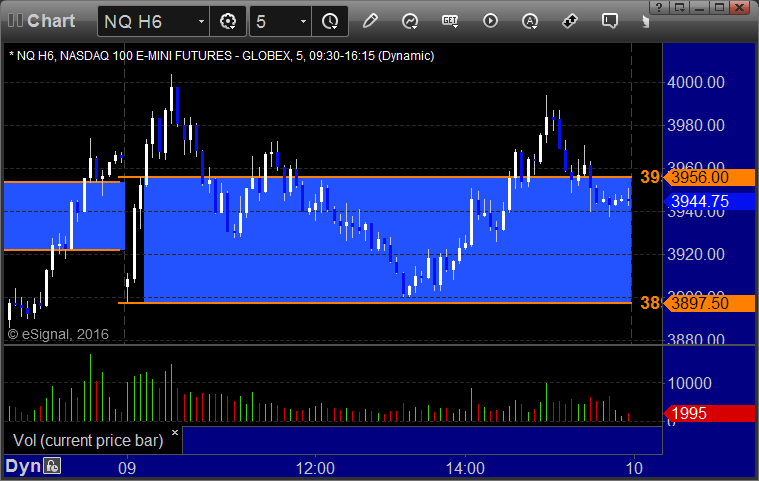This screenshot has width=759, height=481.
Task: Click the 12:00 time axis label
Action: pyautogui.click(x=315, y=468)
